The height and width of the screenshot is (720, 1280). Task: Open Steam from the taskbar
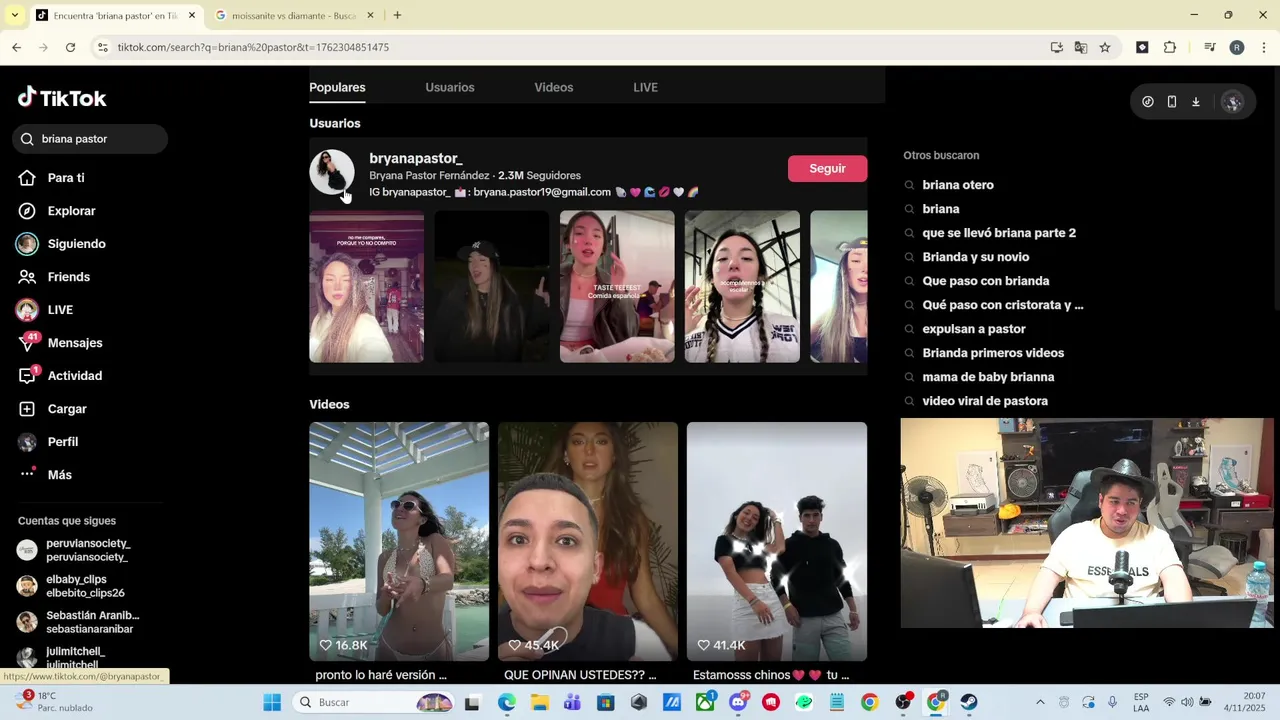[969, 702]
